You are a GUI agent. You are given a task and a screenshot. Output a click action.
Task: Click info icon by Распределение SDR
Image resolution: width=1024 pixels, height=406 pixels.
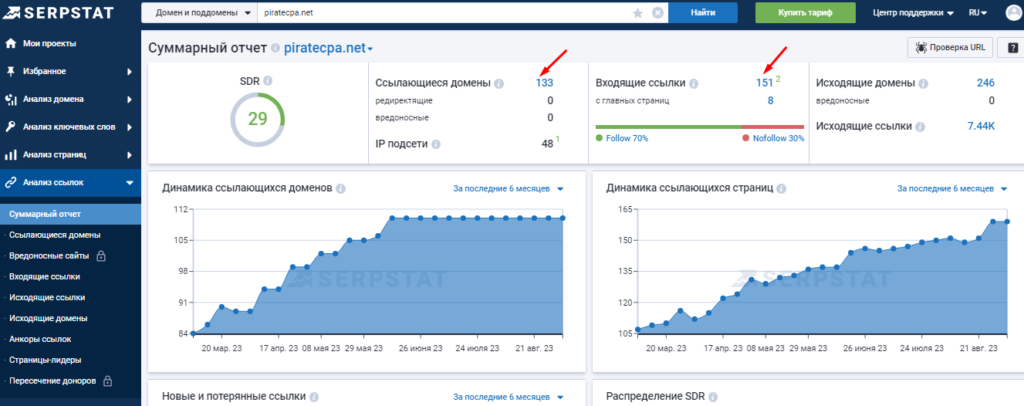[712, 397]
